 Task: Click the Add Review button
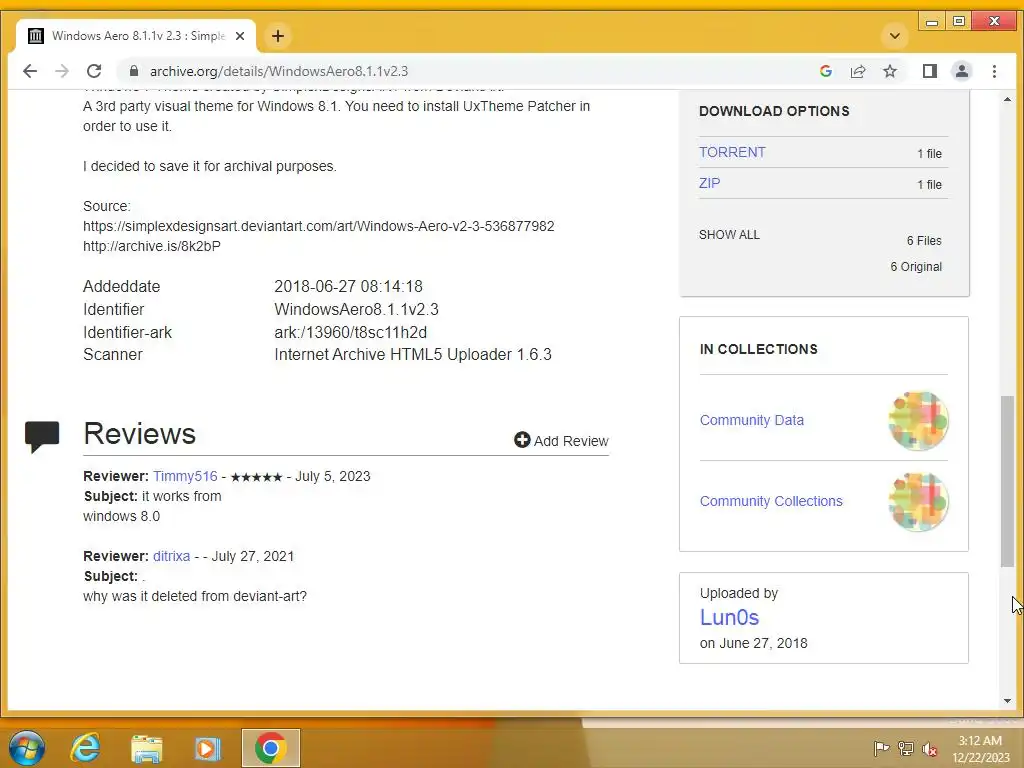[x=561, y=441]
